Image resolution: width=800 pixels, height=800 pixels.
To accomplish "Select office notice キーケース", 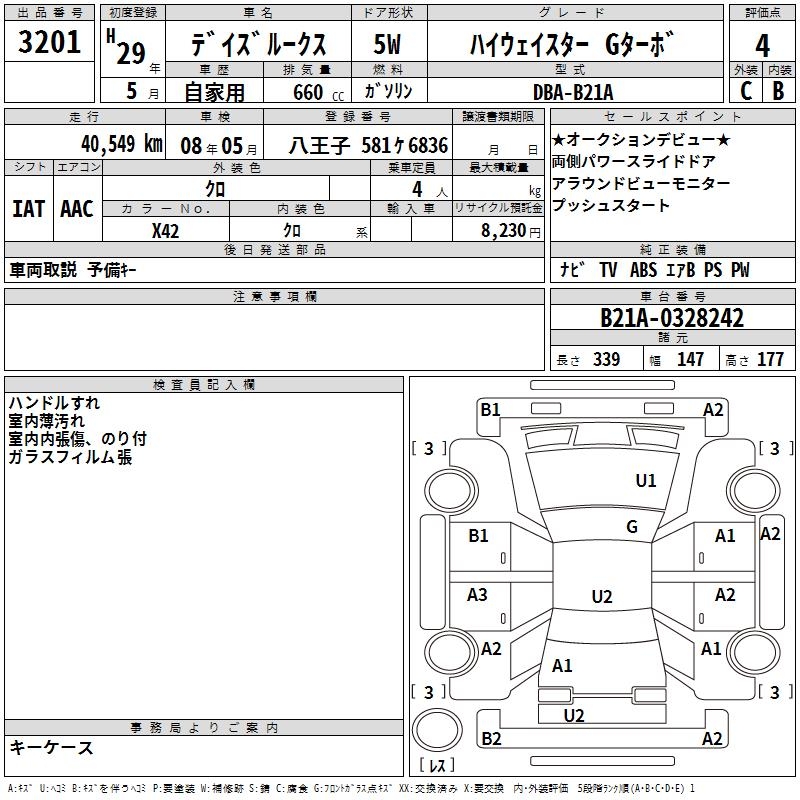I will point(52,748).
